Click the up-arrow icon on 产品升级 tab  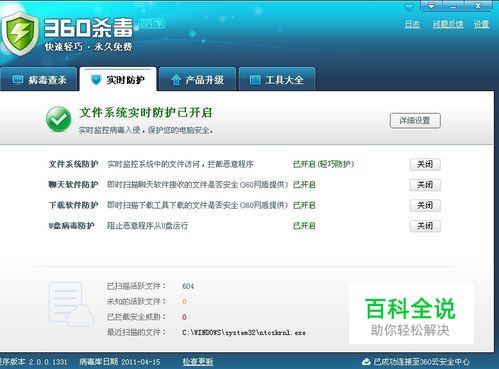[x=176, y=80]
